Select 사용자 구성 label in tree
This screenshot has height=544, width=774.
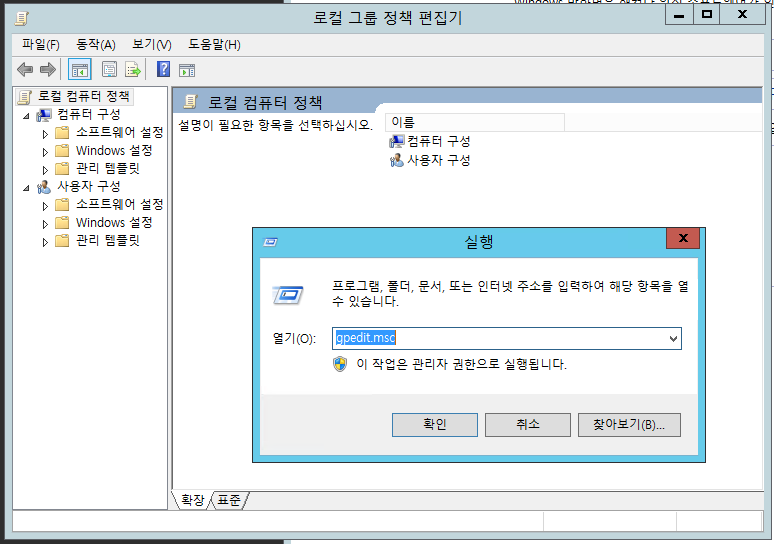click(x=89, y=187)
